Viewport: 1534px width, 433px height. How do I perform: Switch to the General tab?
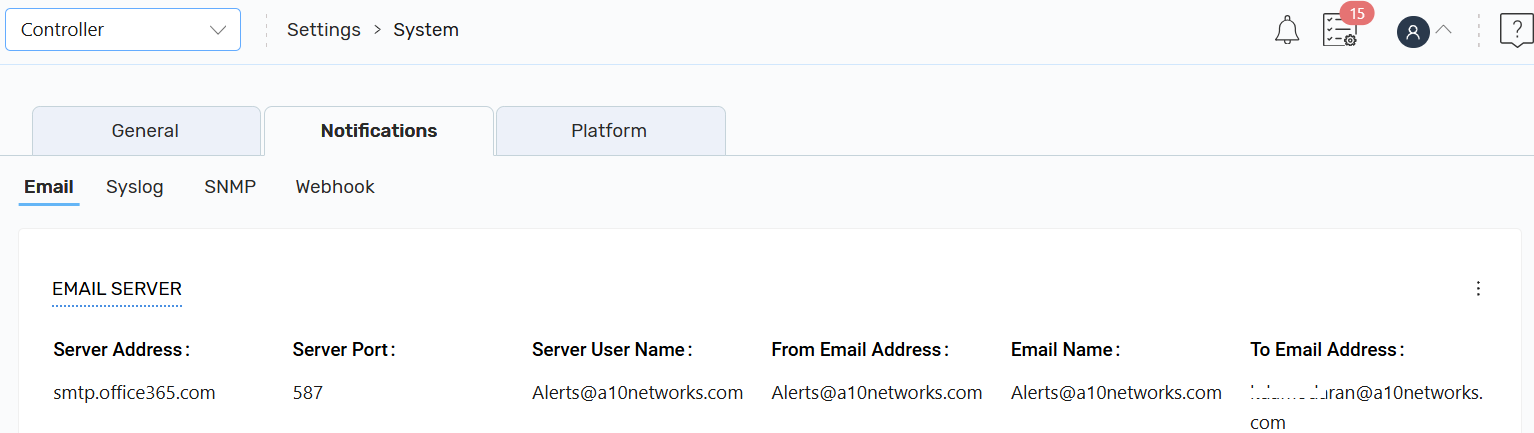click(x=145, y=131)
